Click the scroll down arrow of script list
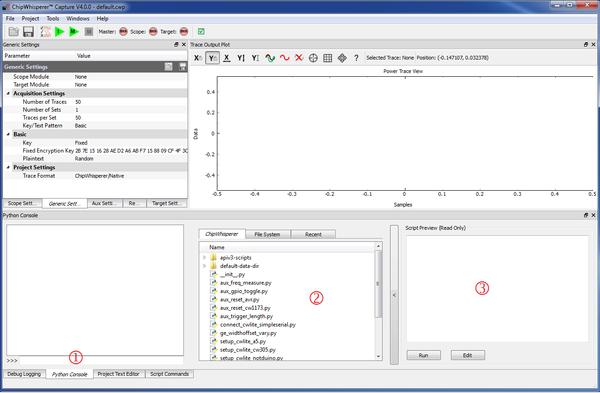Image resolution: width=600 pixels, height=393 pixels. pyautogui.click(x=378, y=356)
